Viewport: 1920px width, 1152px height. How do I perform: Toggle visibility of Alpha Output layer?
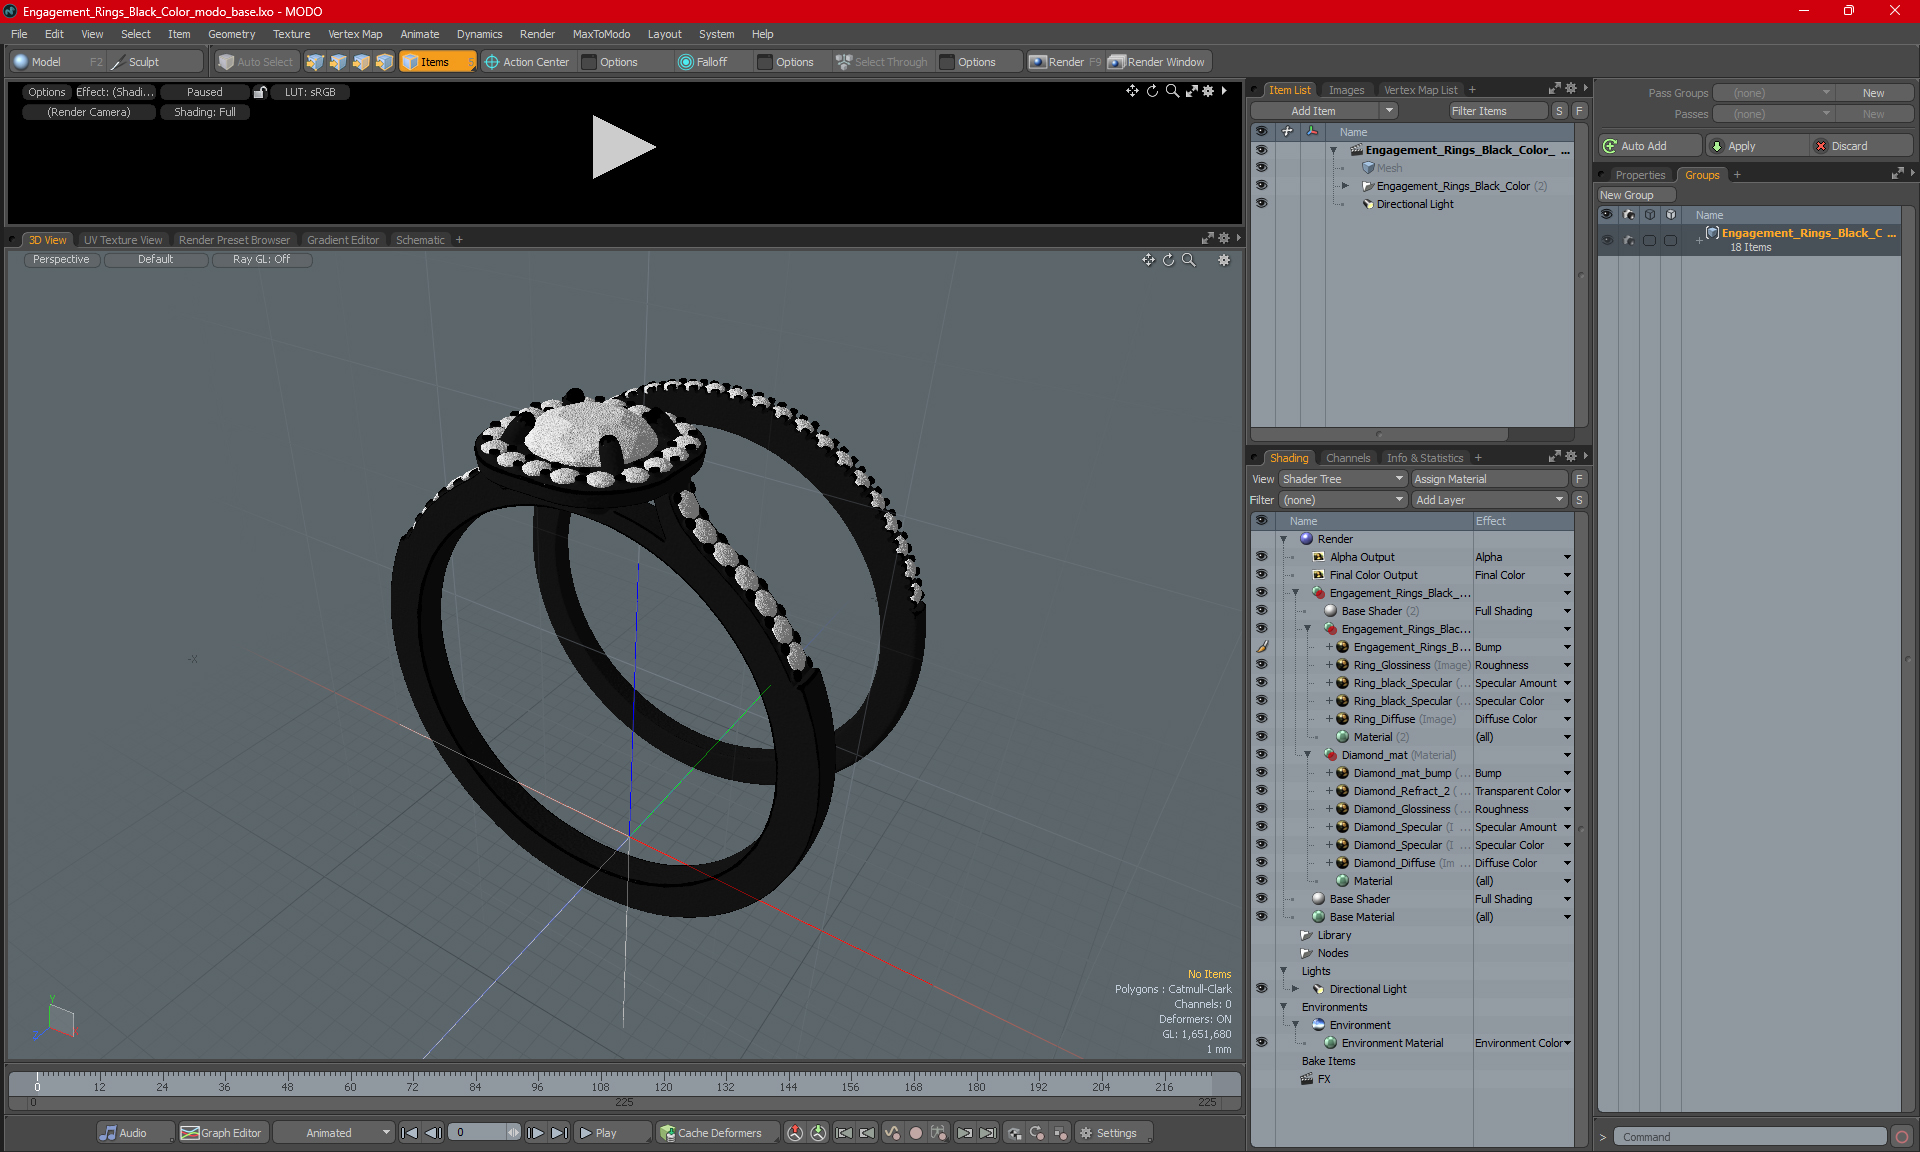1261,557
